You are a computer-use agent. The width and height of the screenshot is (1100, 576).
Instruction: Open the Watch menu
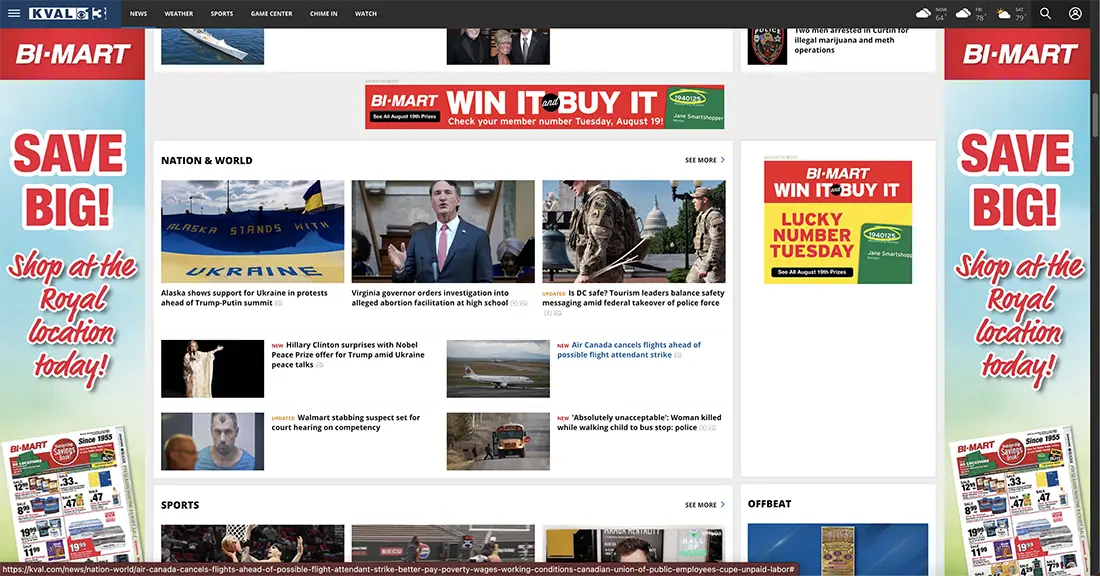[x=365, y=13]
